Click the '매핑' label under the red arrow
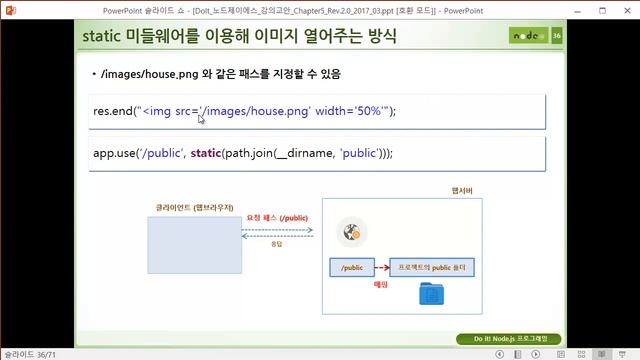The width and height of the screenshot is (640, 360). pos(381,284)
